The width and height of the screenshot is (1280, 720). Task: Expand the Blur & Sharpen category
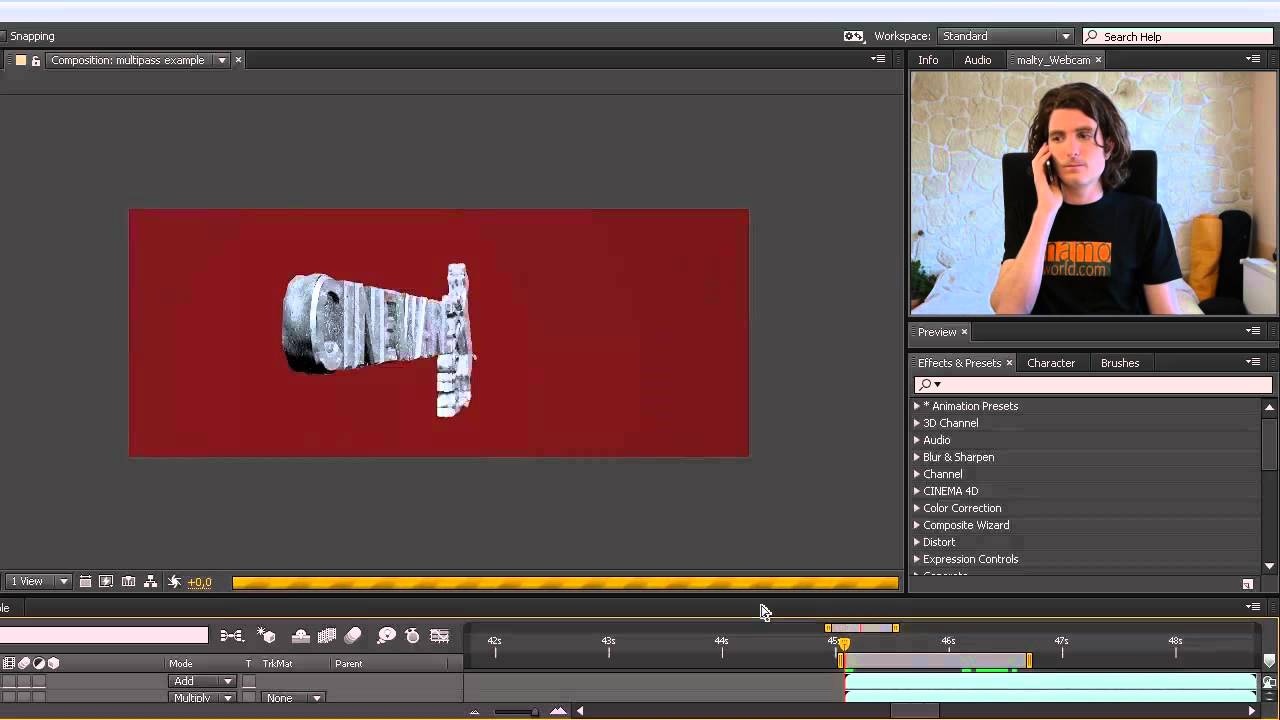[917, 457]
